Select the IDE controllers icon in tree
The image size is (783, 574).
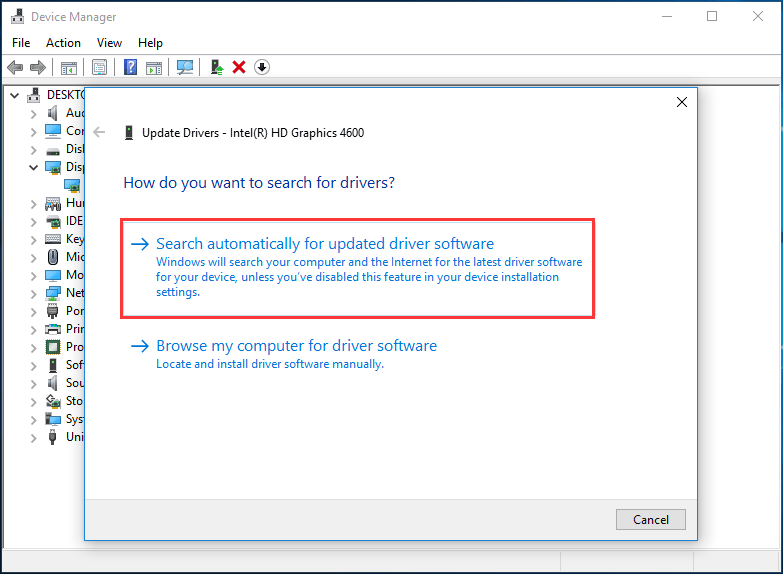[53, 221]
